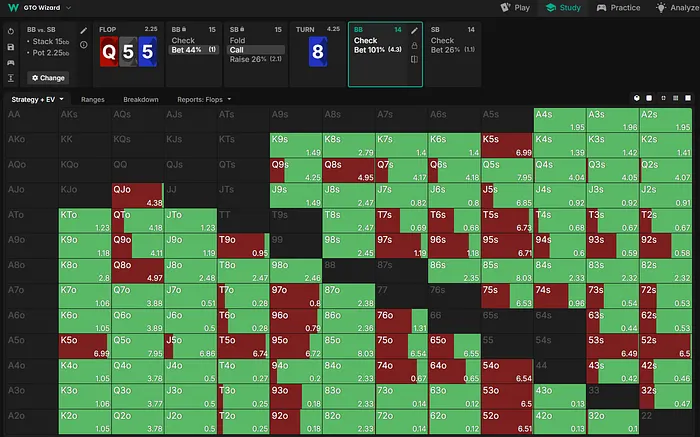Viewport: 700px width, 437px height.
Task: Click the pencil icon in active BB panel
Action: click(x=413, y=31)
